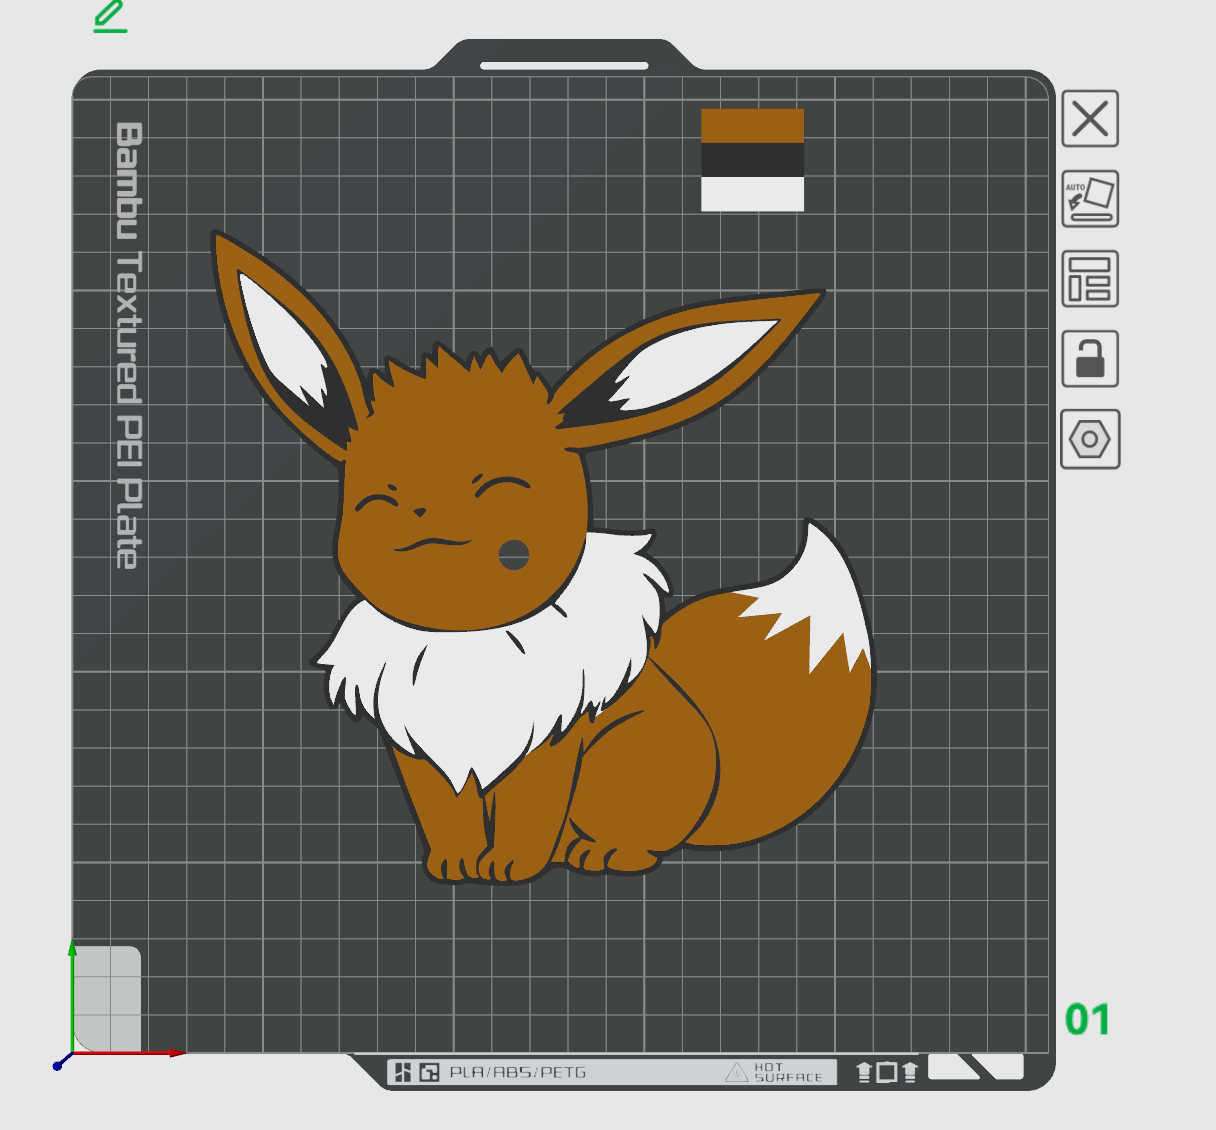The height and width of the screenshot is (1130, 1216).
Task: Click the PLA/ABS/PETG plate label
Action: tap(518, 1072)
